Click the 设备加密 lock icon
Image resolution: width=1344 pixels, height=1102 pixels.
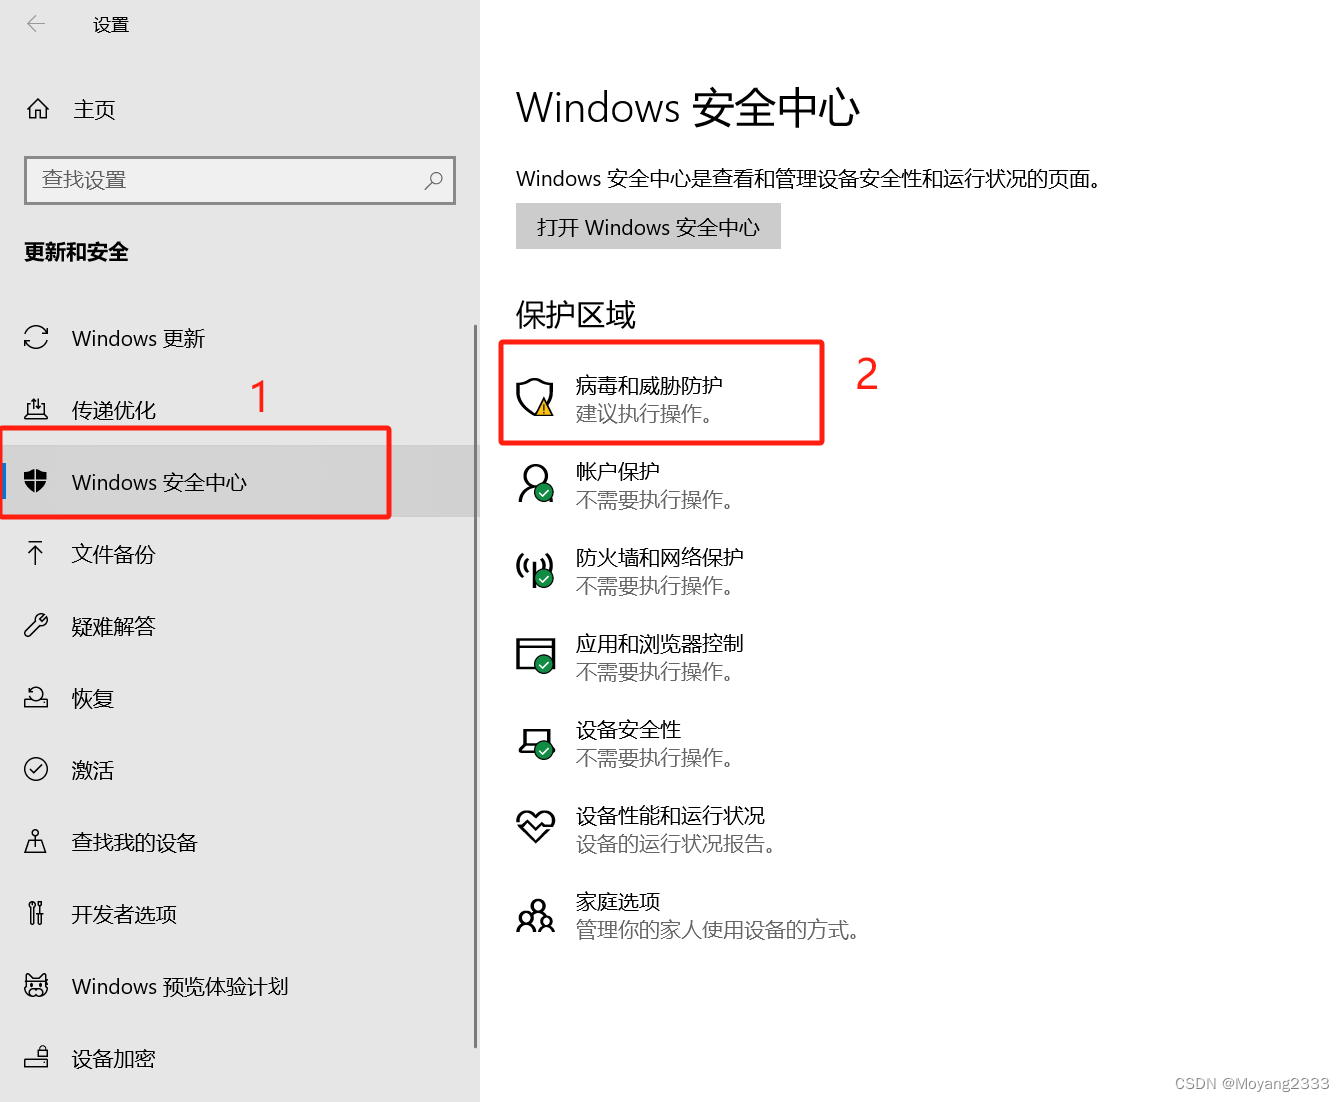(x=36, y=1058)
